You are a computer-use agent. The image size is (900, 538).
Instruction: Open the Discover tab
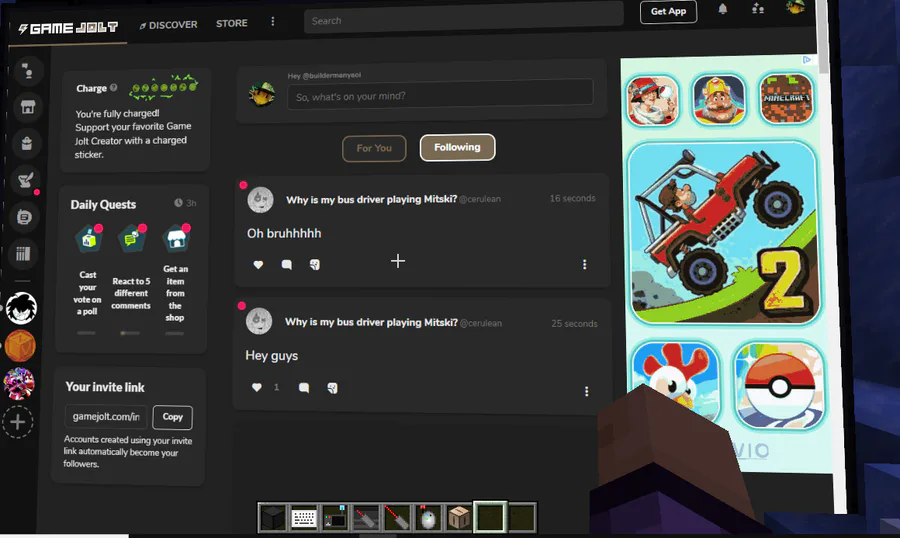pos(168,25)
